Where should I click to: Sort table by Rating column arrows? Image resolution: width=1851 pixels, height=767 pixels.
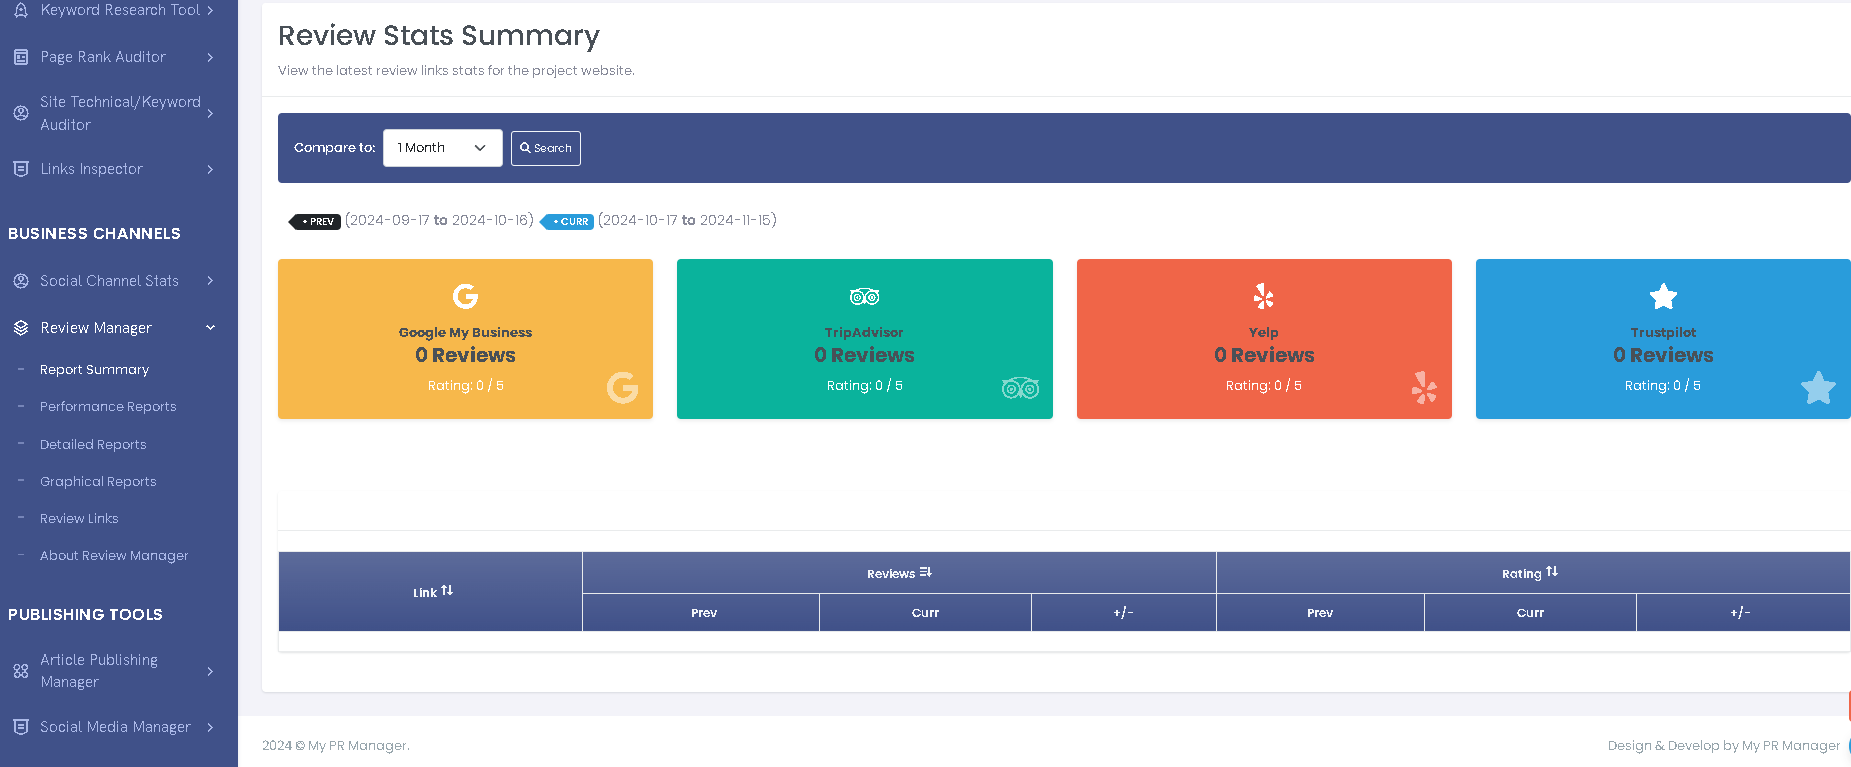click(x=1552, y=572)
